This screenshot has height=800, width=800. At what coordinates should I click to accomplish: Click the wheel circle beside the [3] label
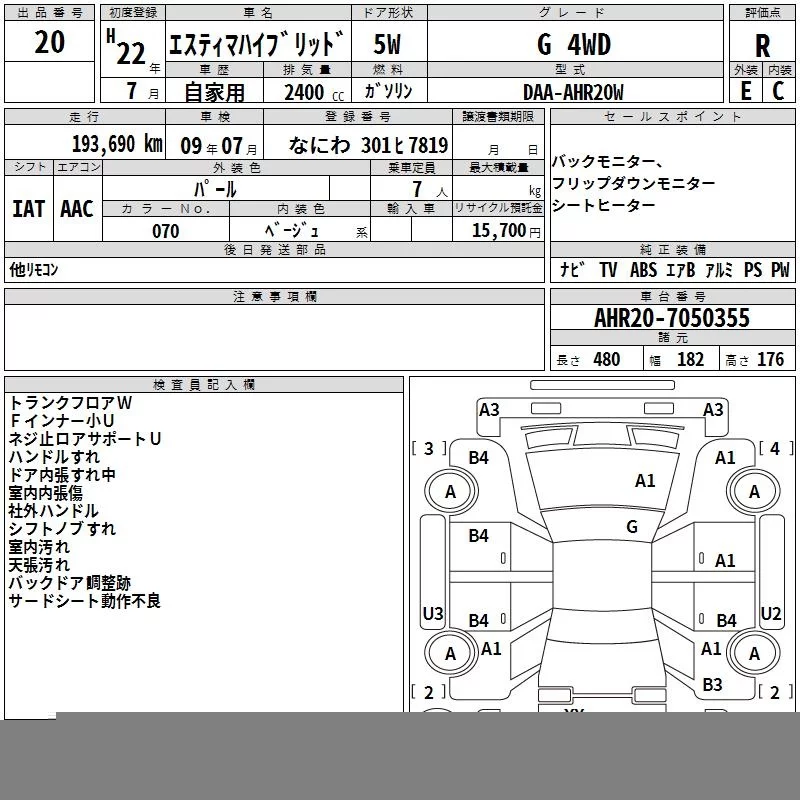click(450, 491)
